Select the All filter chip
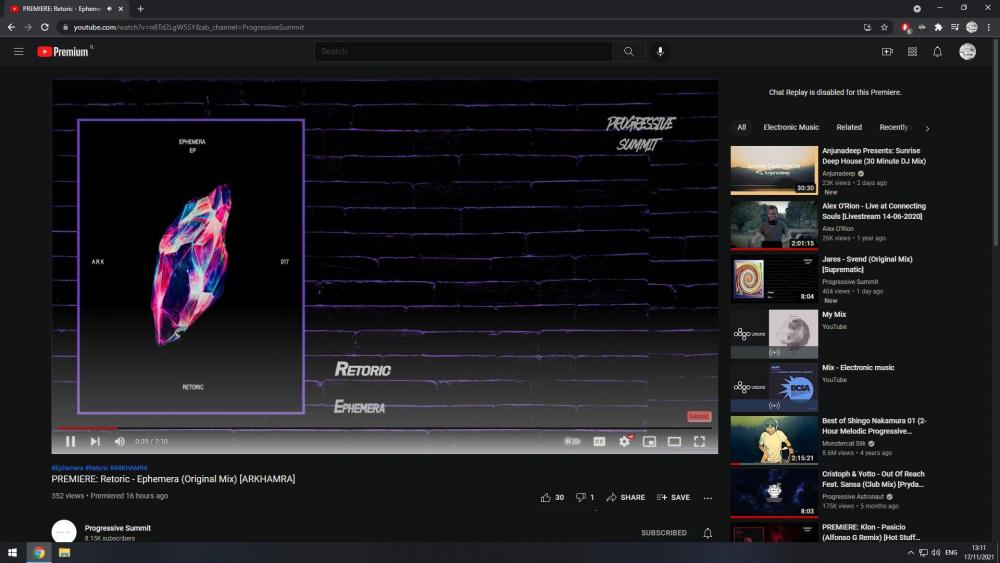The width and height of the screenshot is (1000, 563). point(741,128)
